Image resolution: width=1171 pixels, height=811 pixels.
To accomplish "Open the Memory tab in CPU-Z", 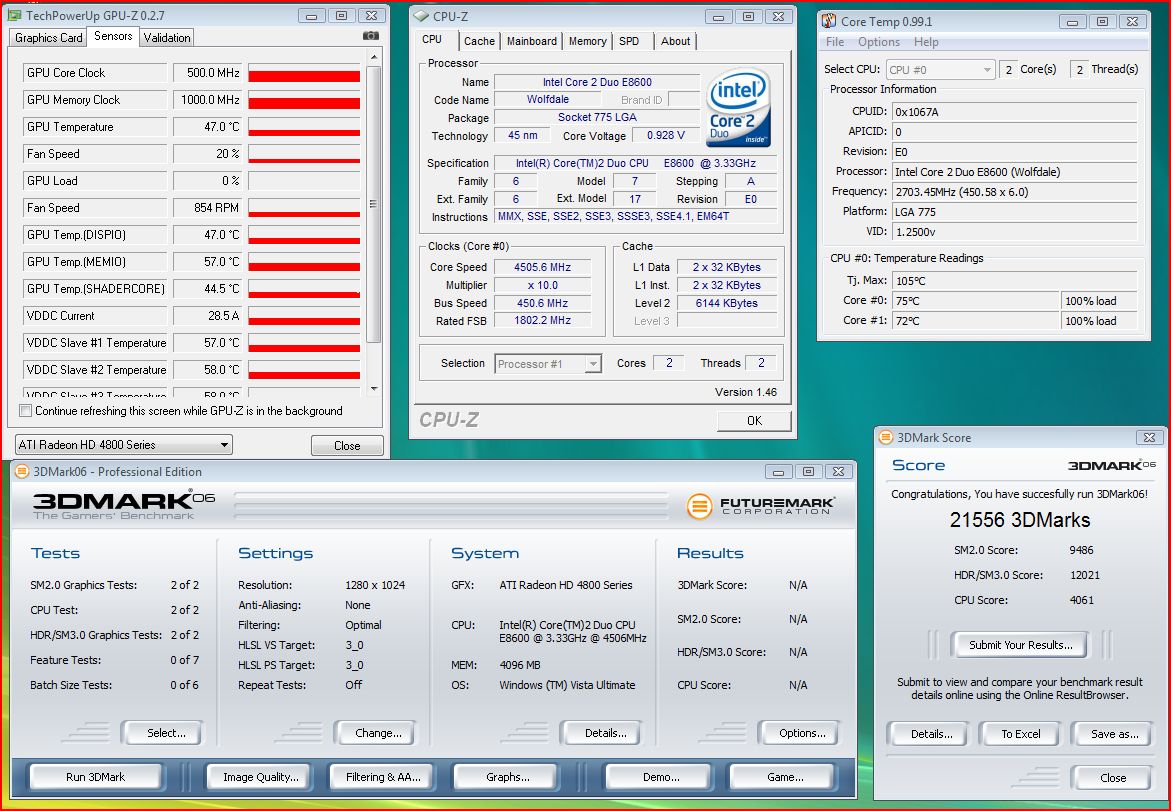I will [588, 41].
